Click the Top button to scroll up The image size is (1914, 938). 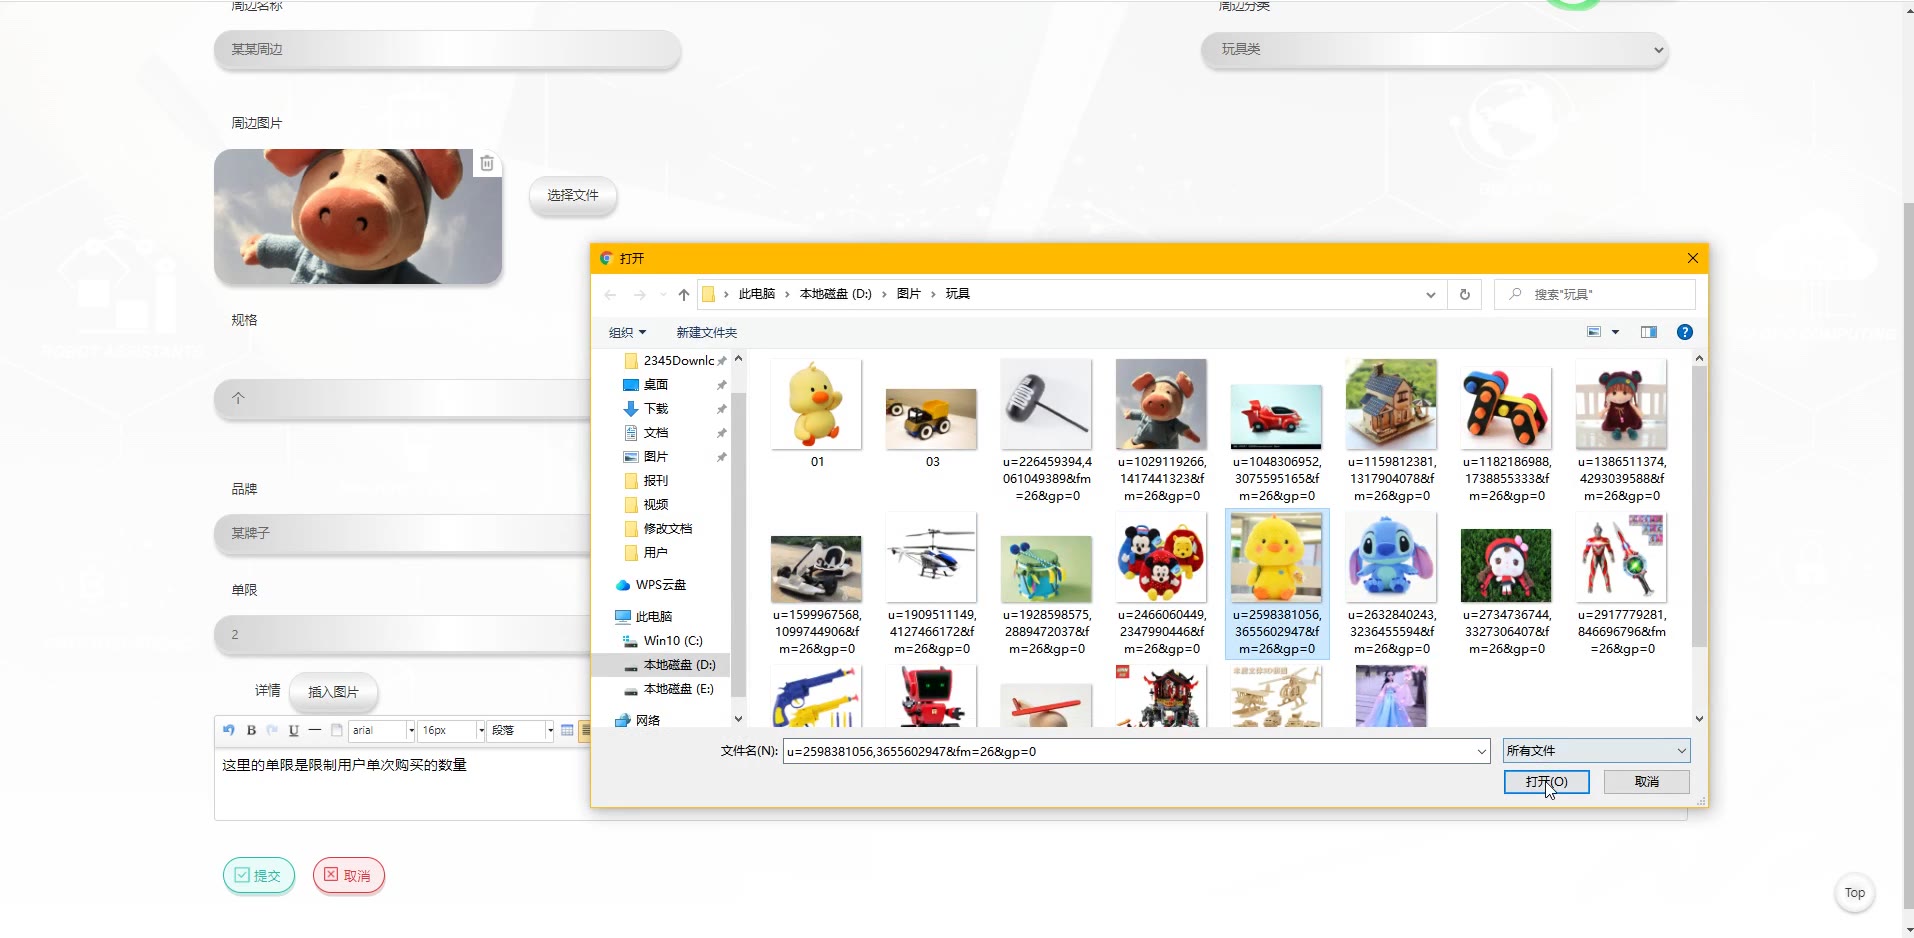1855,893
